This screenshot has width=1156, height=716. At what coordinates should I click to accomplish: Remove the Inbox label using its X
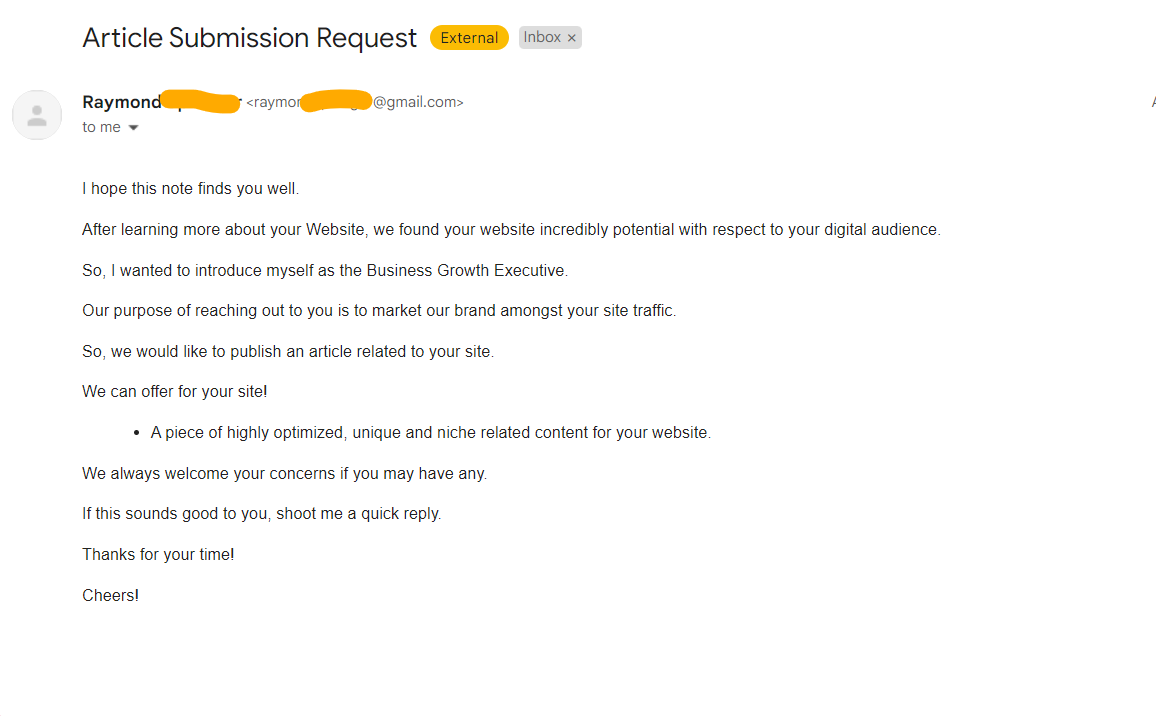[571, 38]
